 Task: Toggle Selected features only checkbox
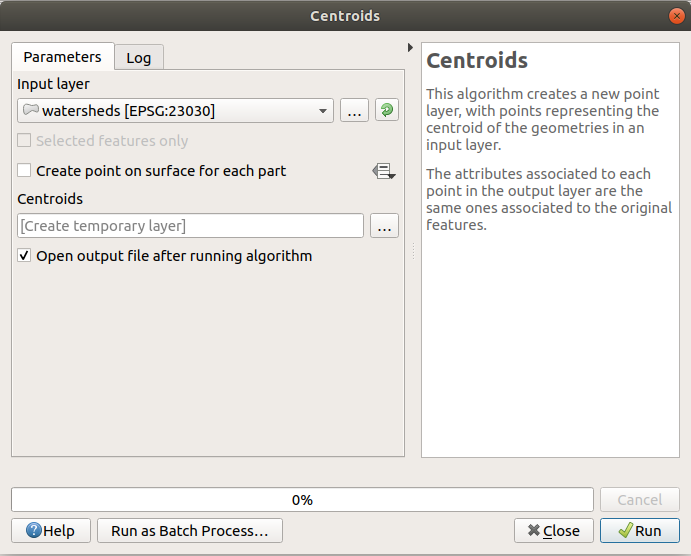[25, 141]
